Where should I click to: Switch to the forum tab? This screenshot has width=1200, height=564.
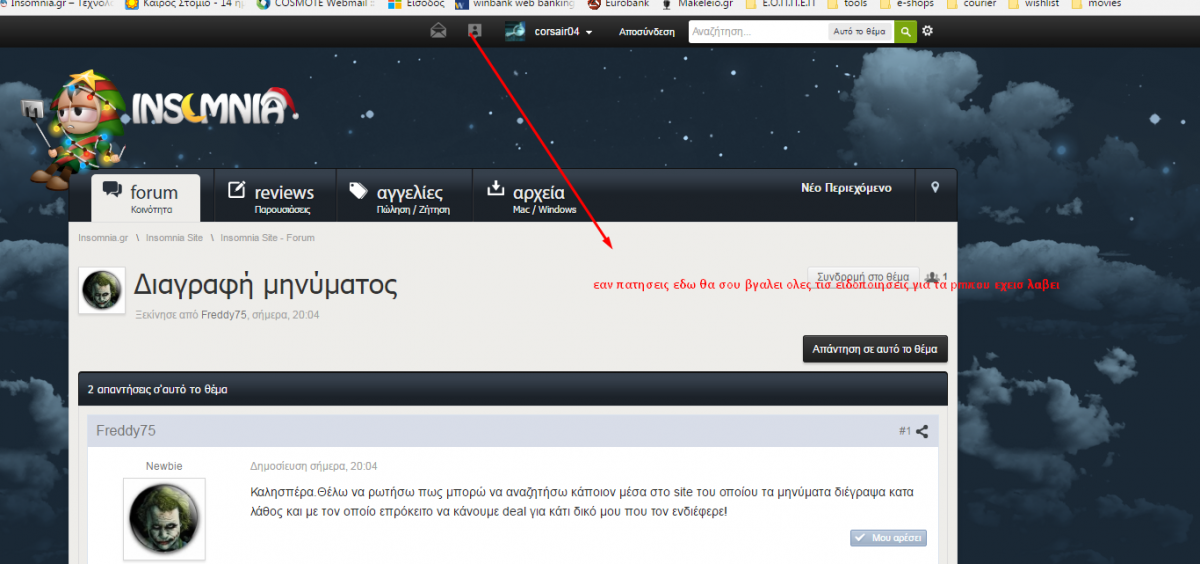pos(145,198)
